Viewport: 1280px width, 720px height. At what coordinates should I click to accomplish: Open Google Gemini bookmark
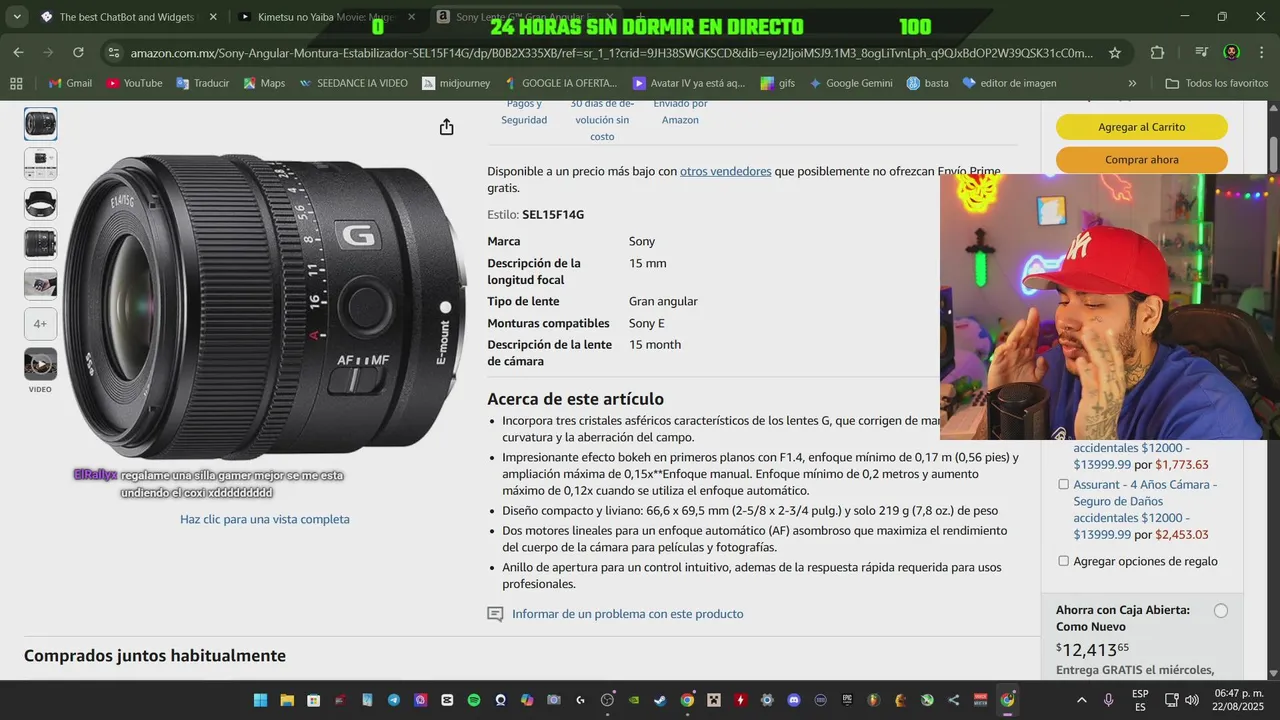click(850, 83)
